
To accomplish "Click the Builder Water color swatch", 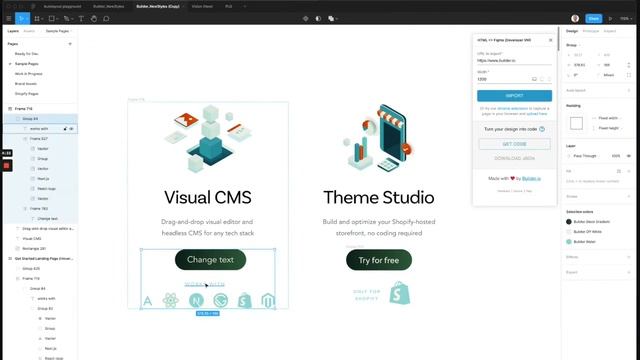I will tap(569, 242).
